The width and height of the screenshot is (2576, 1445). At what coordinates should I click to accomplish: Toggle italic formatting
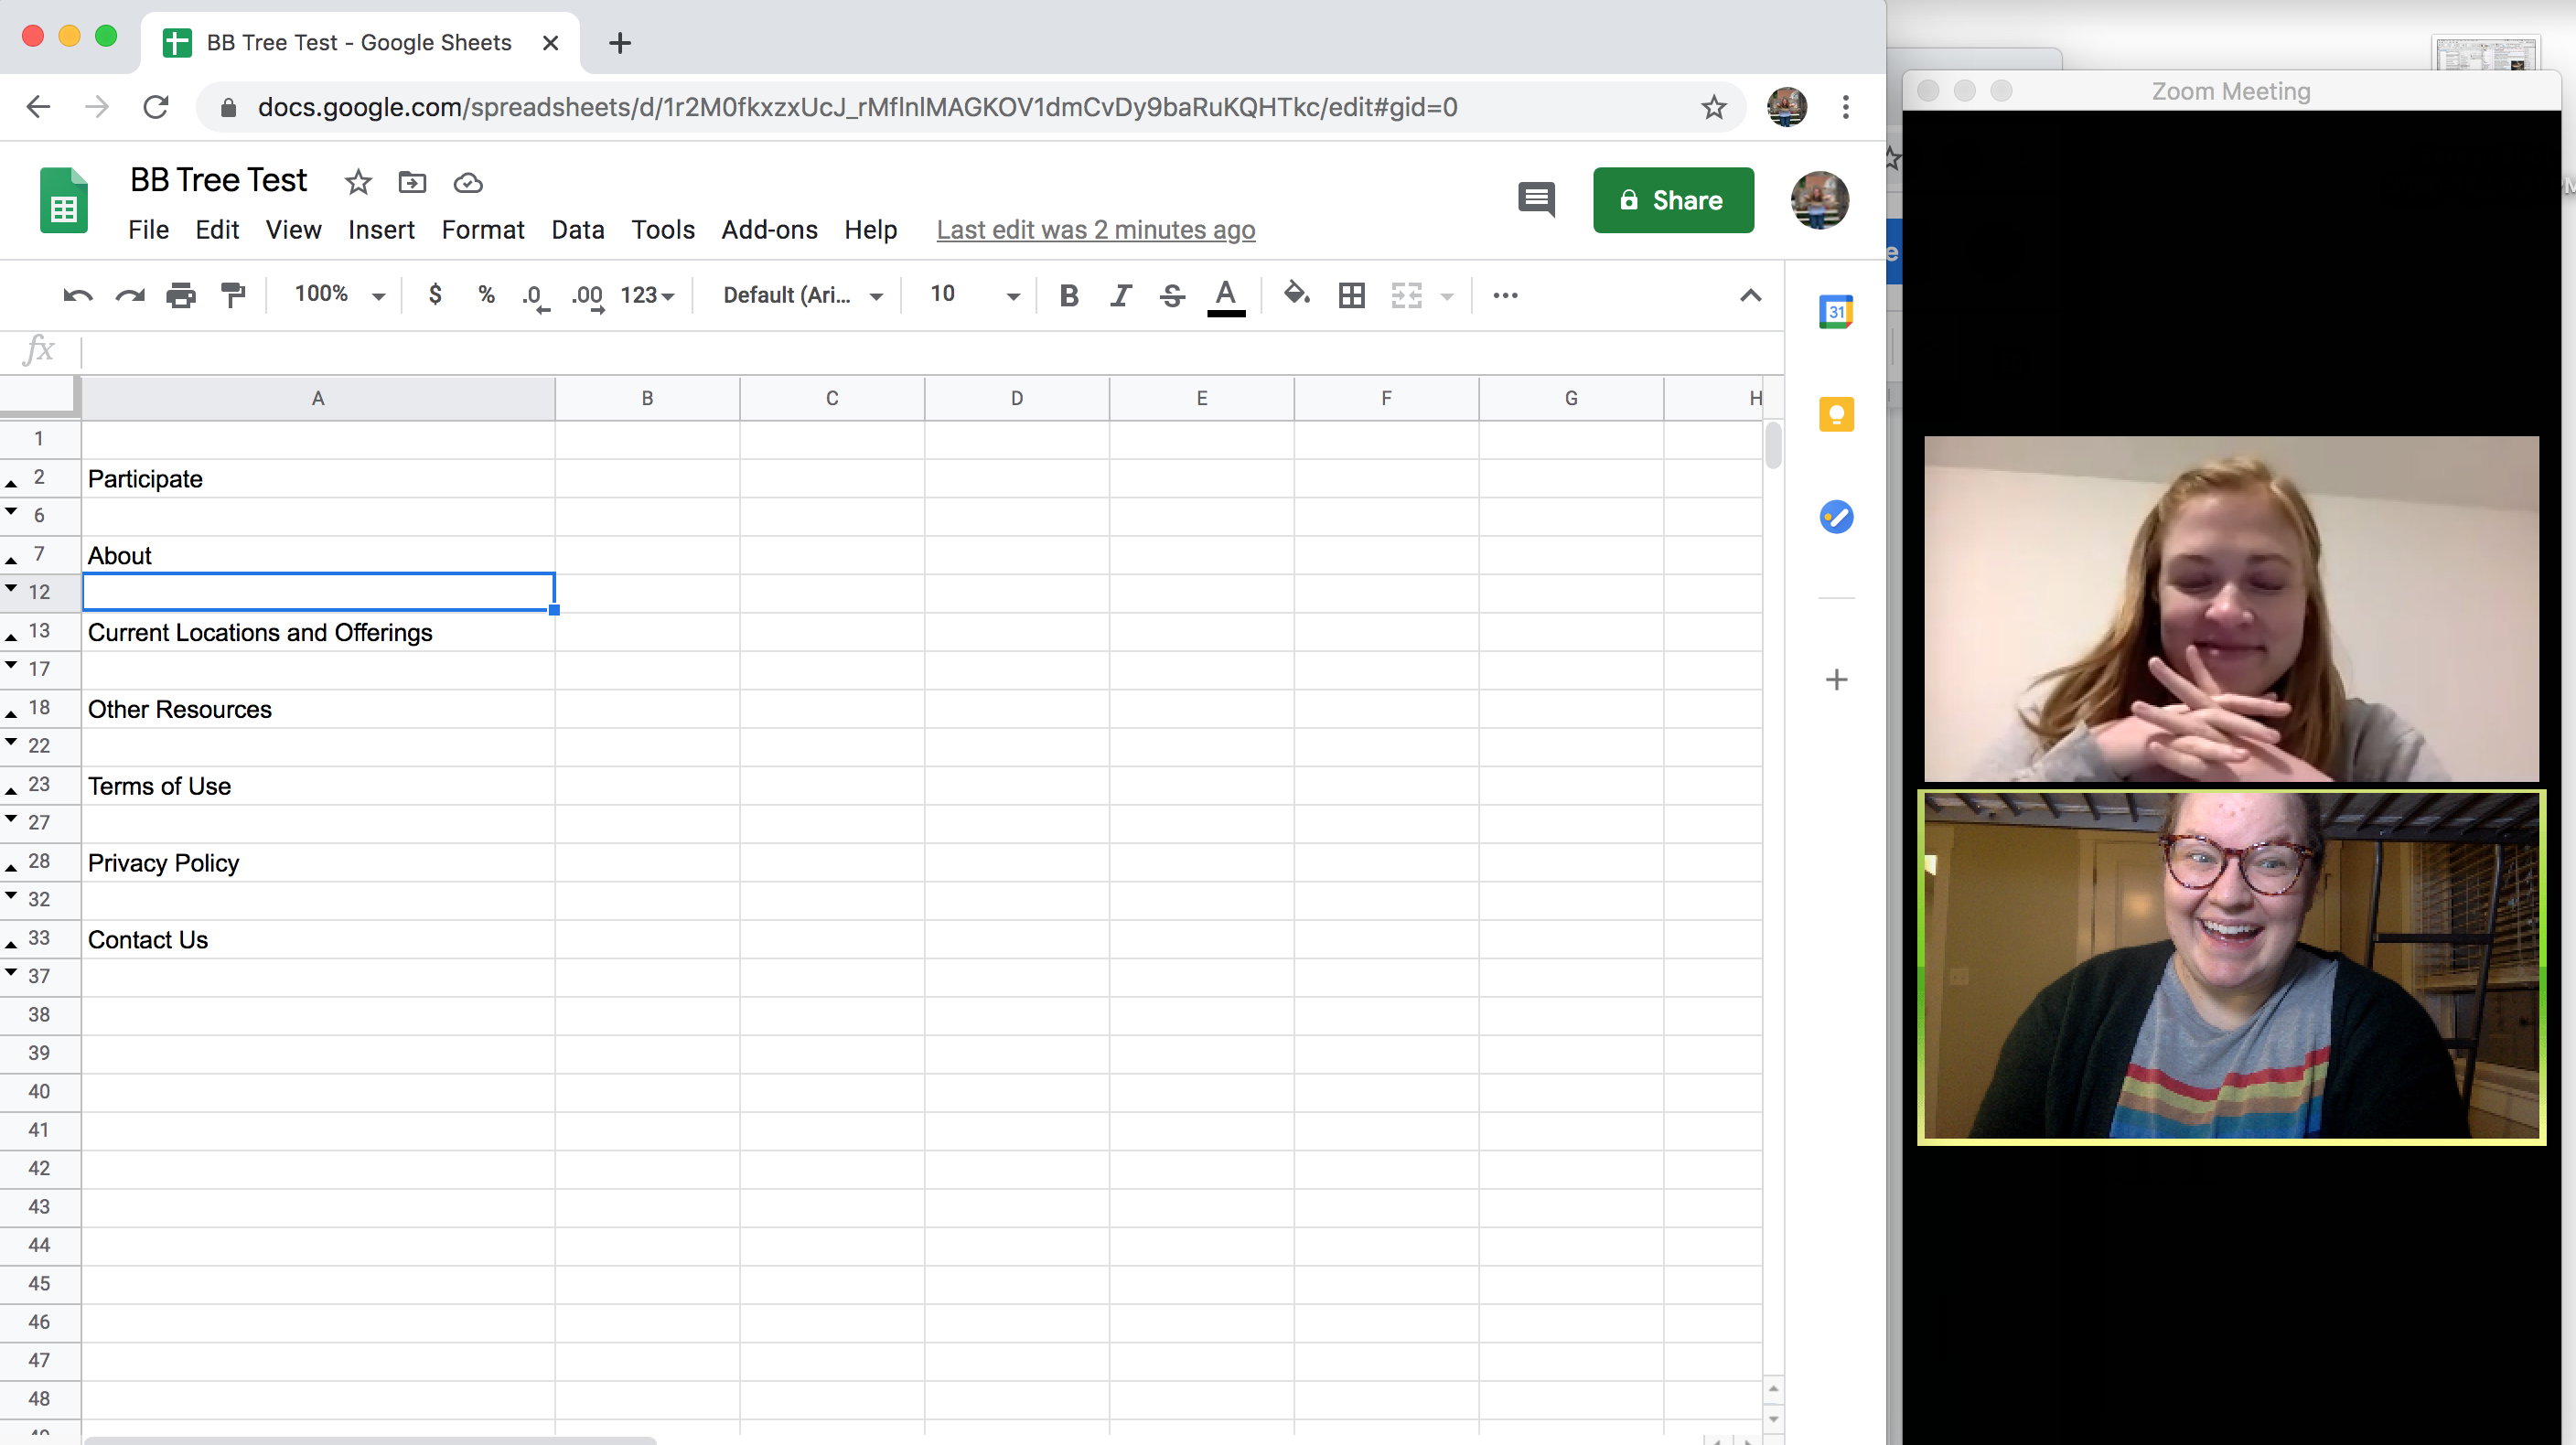point(1120,295)
